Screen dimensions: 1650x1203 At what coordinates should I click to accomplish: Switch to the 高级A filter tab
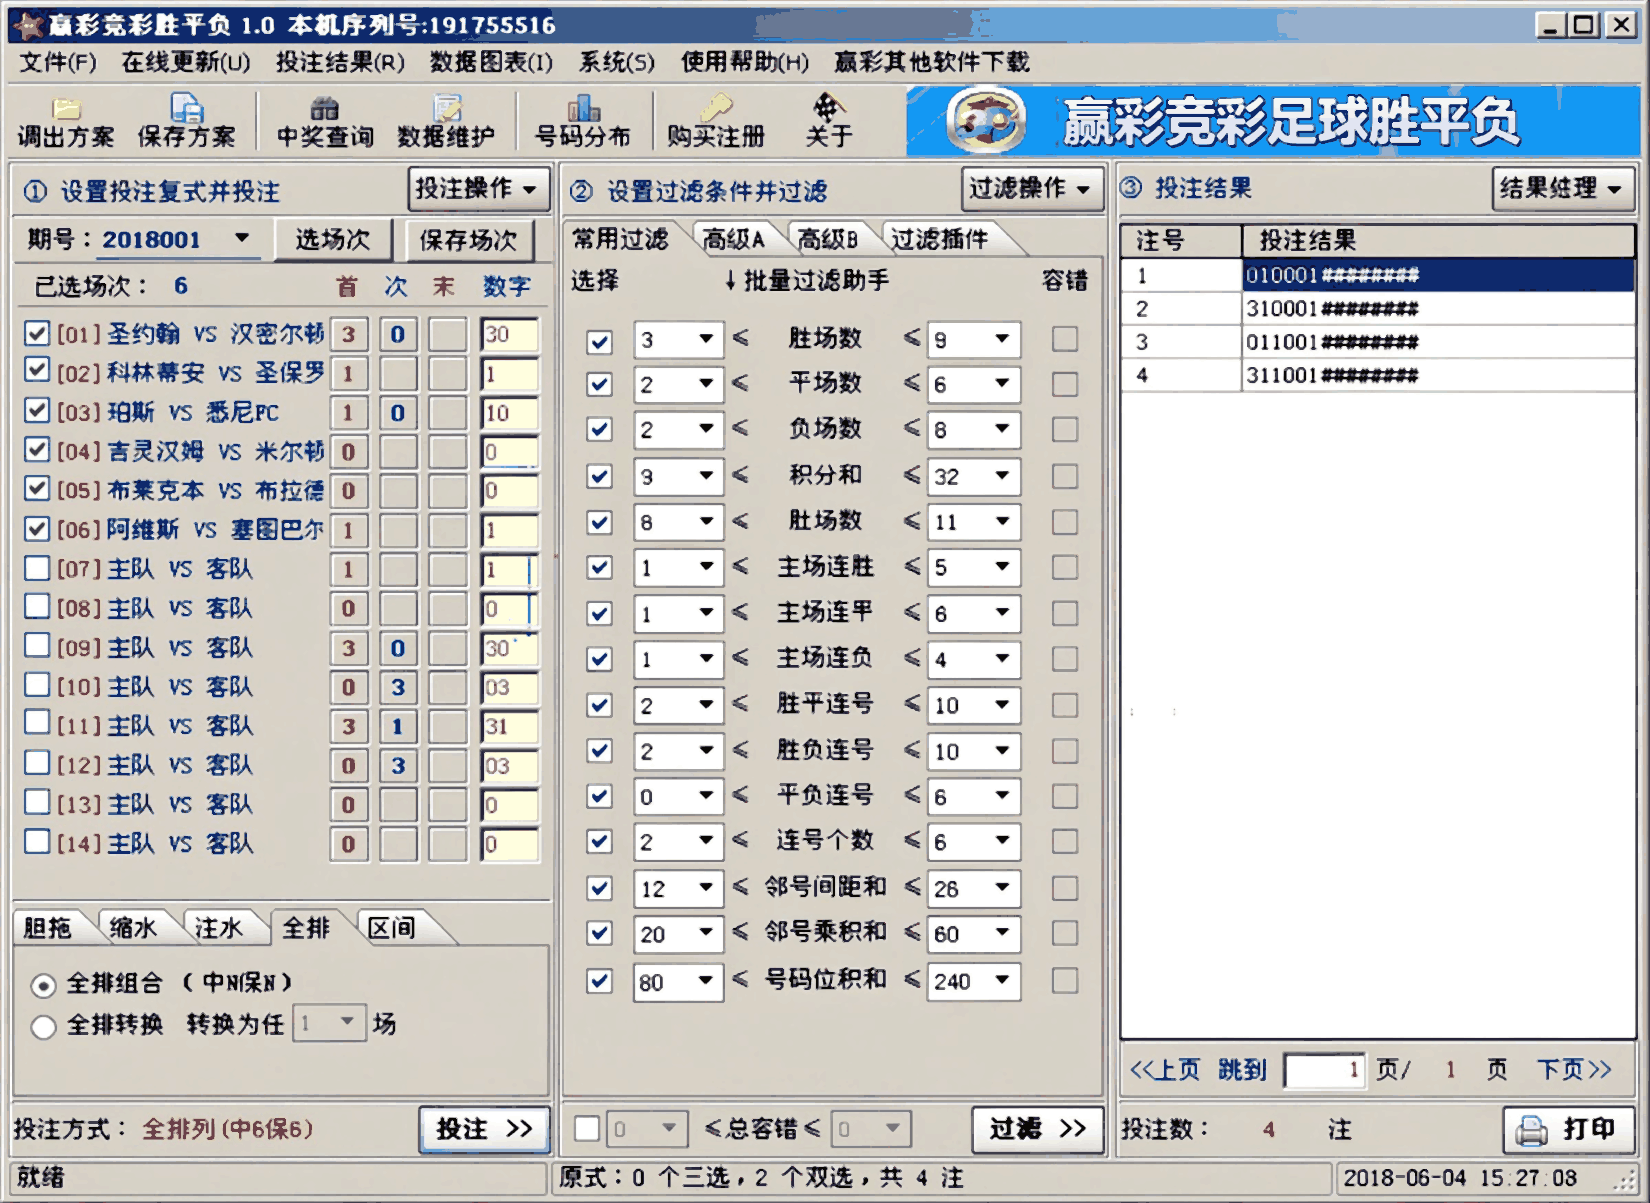click(734, 239)
